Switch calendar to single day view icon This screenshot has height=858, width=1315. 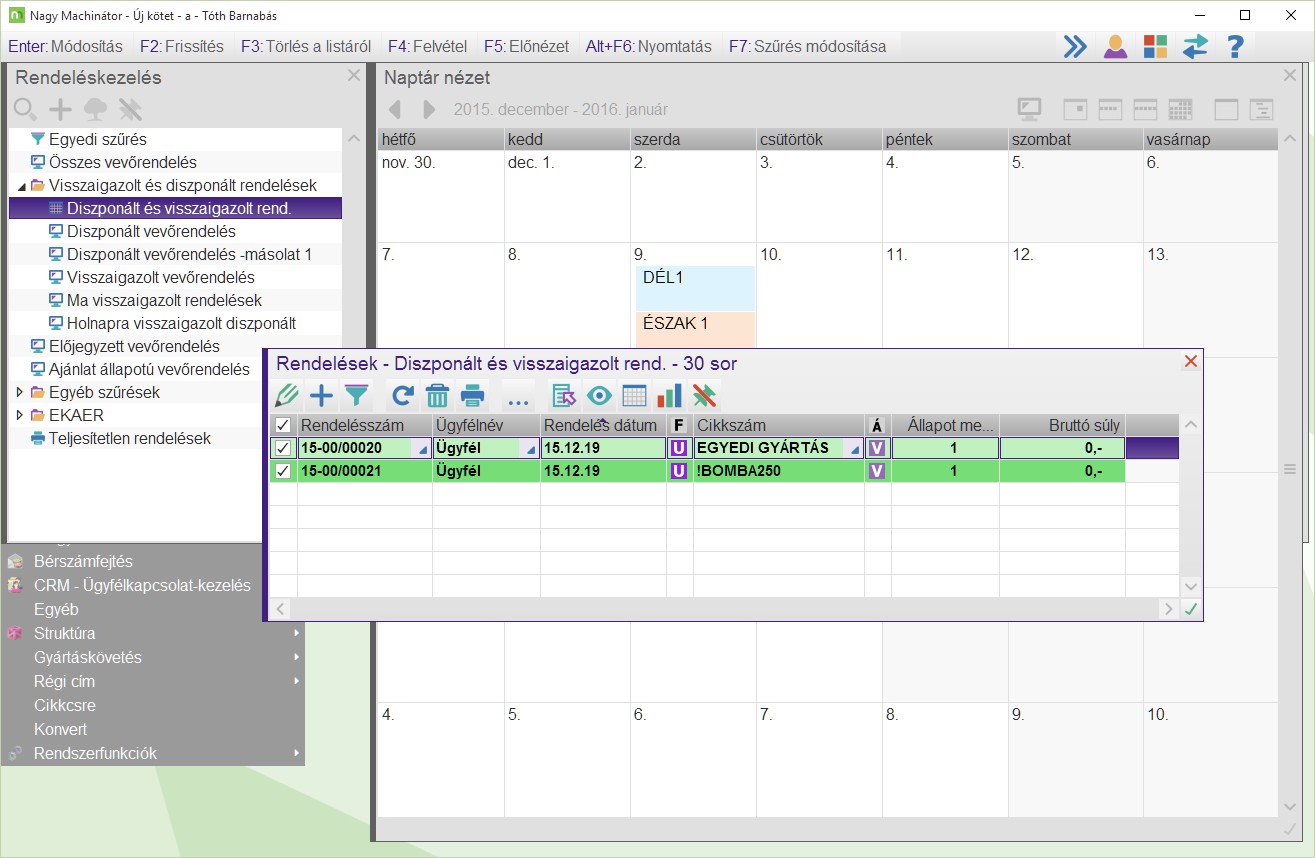(x=1074, y=110)
